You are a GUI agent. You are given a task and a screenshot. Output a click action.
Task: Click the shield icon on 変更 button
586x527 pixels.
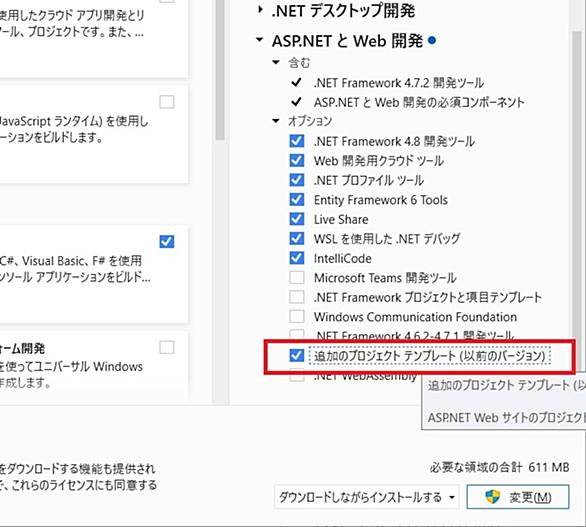493,497
